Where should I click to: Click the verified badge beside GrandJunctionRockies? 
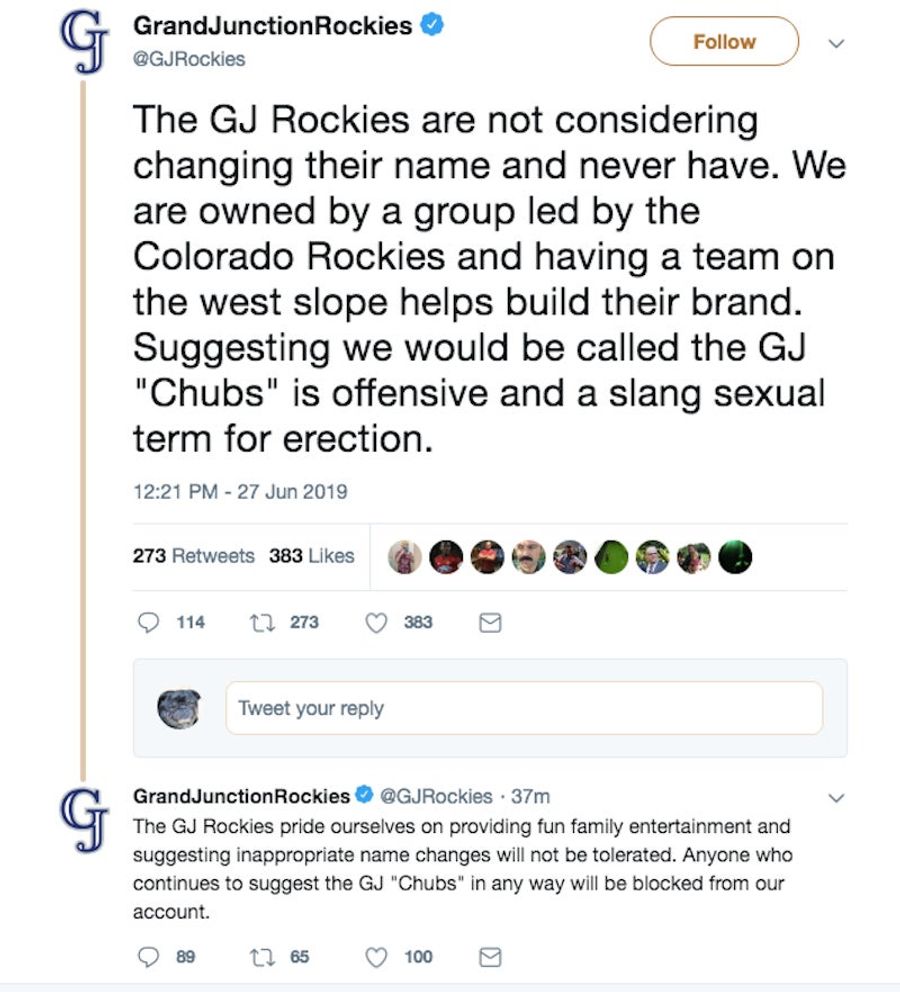pos(432,25)
